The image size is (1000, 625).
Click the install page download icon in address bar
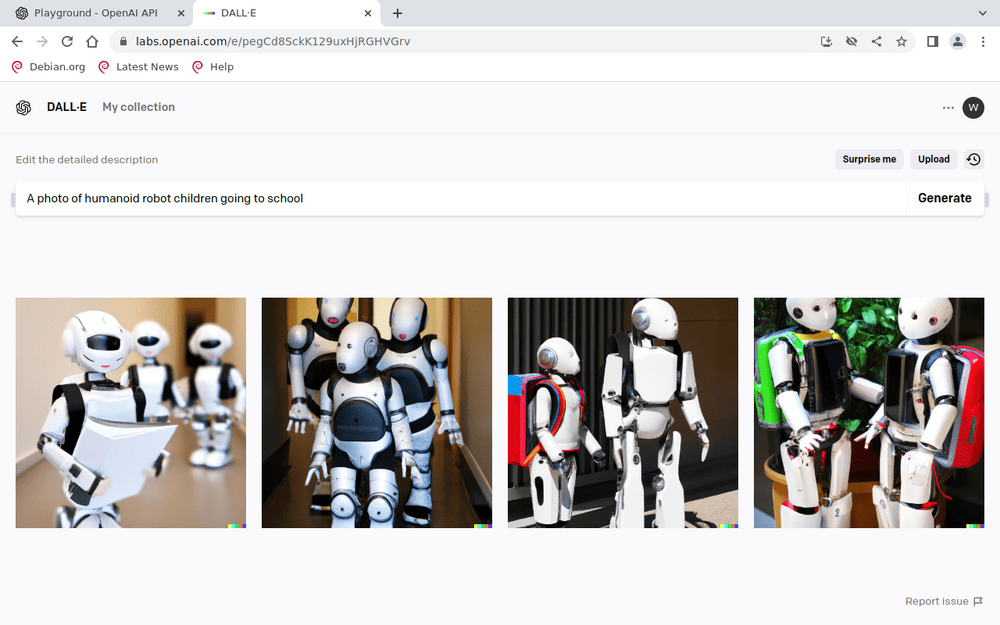click(826, 41)
